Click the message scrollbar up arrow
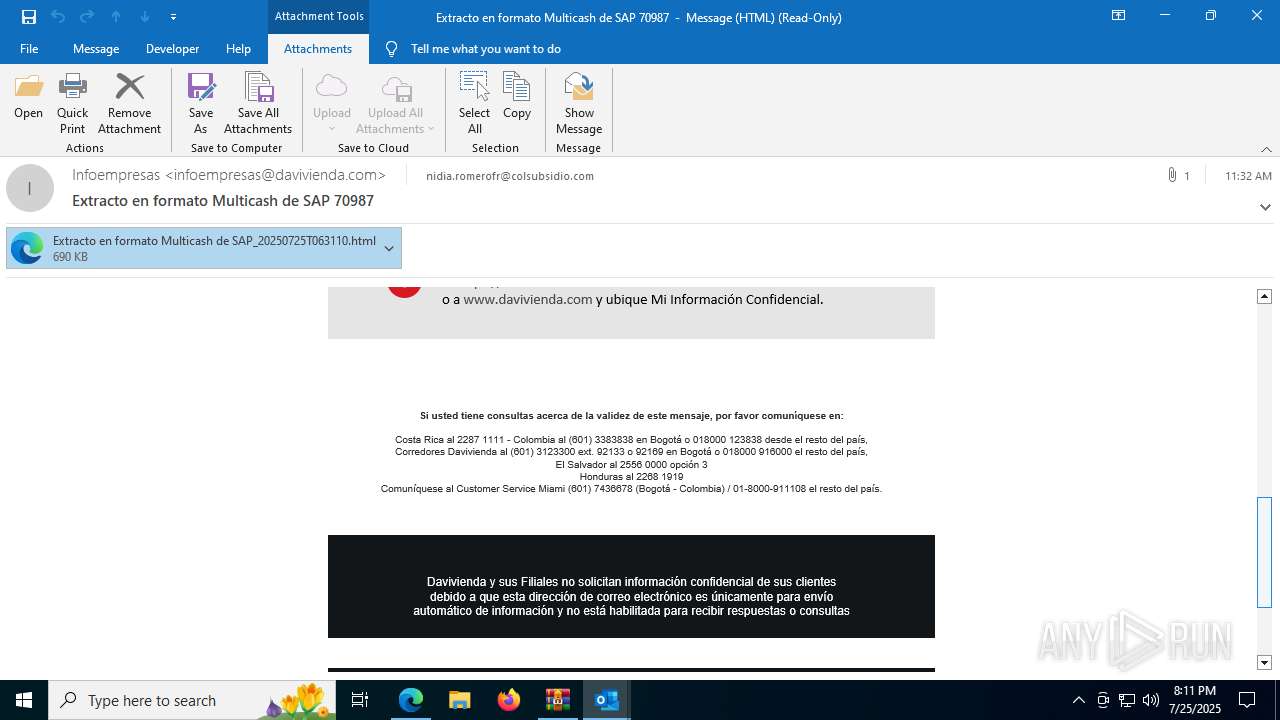Screen dimensions: 1280x720 [1264, 296]
